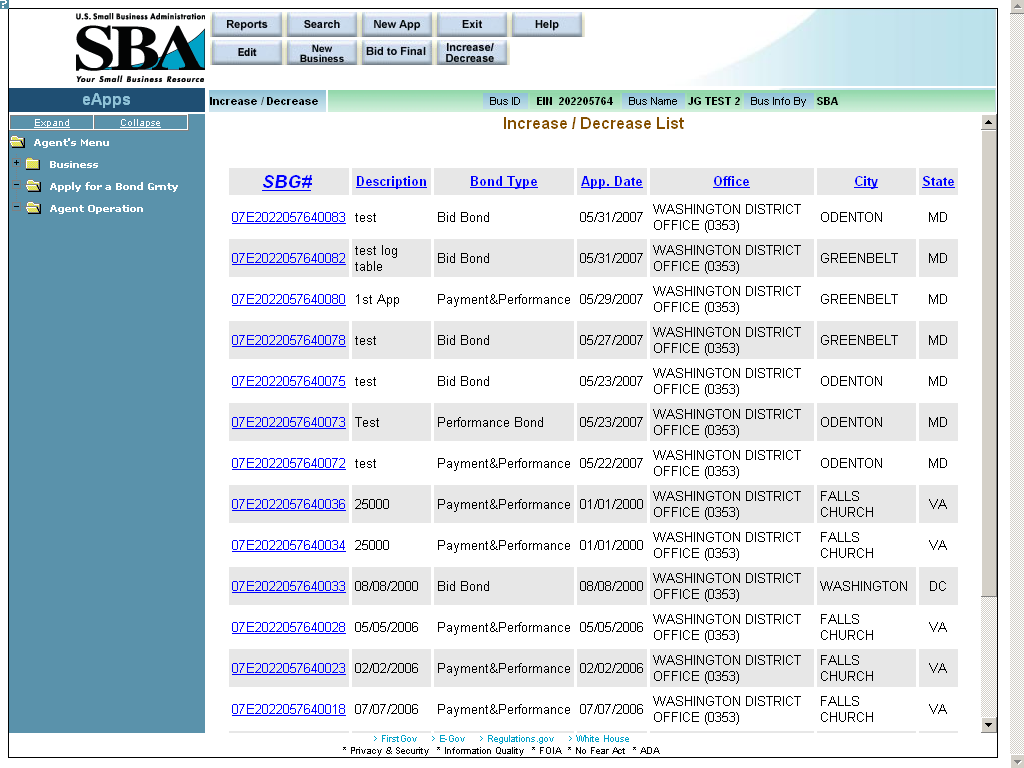Viewport: 1024px width, 768px height.
Task: Open the ADA footer link
Action: click(x=650, y=751)
